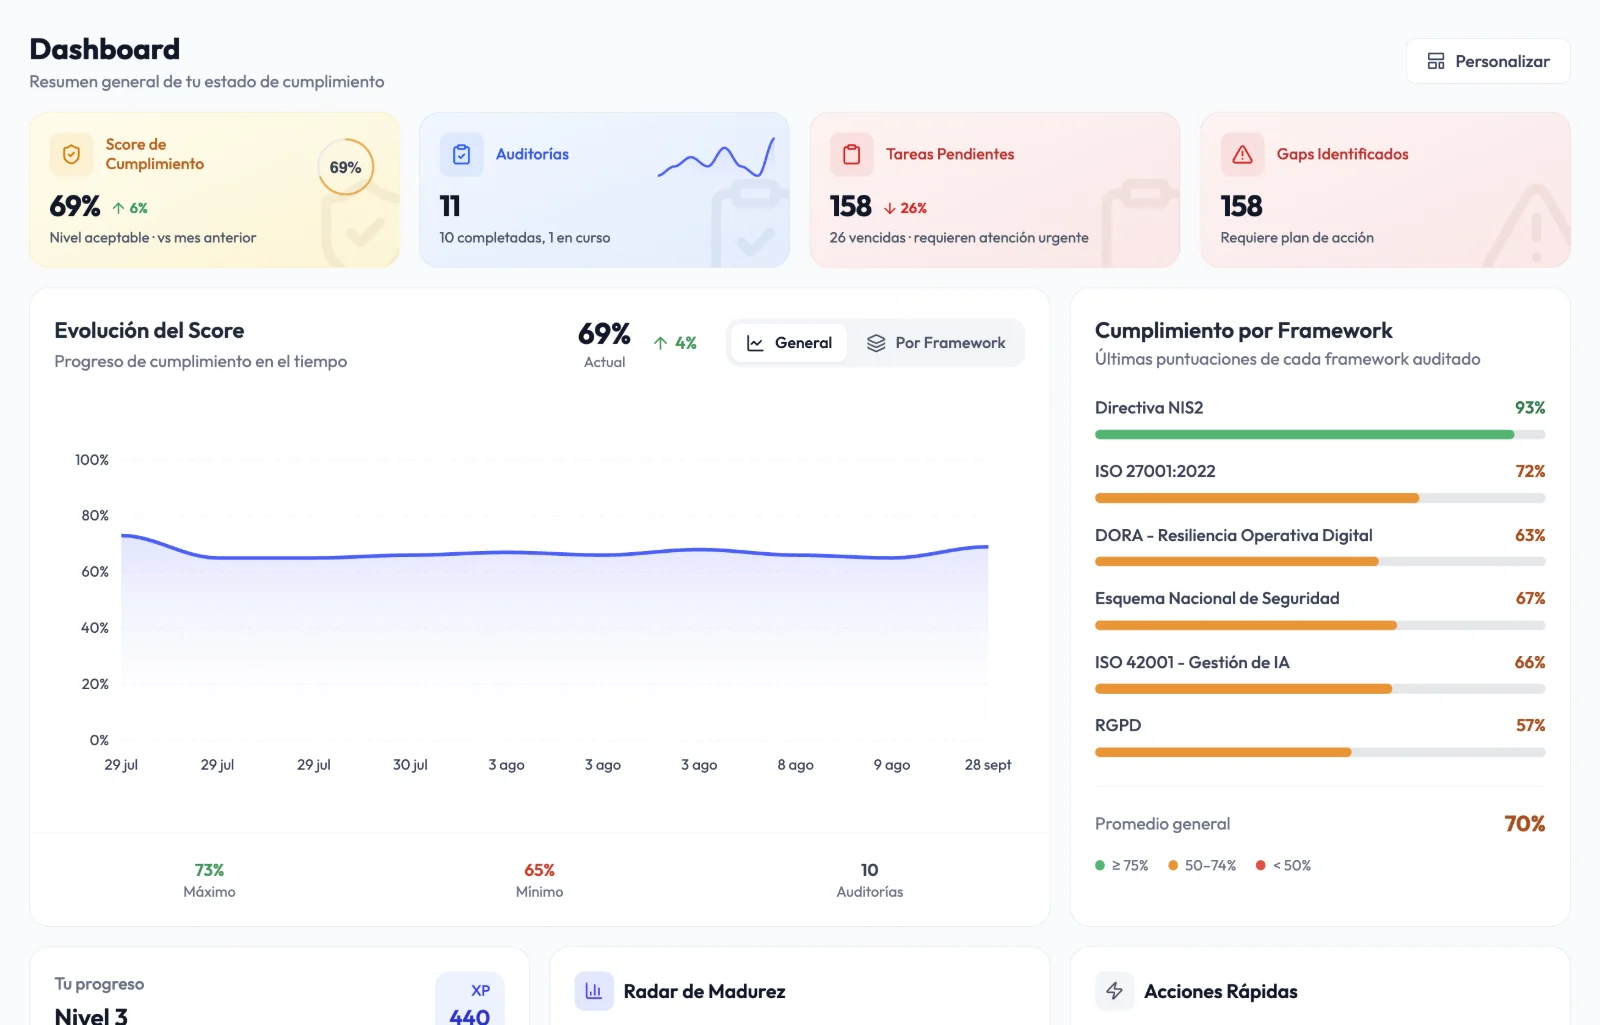Image resolution: width=1600 pixels, height=1025 pixels.
Task: Click the 72% score for ISO 27001:2022
Action: click(x=1530, y=471)
